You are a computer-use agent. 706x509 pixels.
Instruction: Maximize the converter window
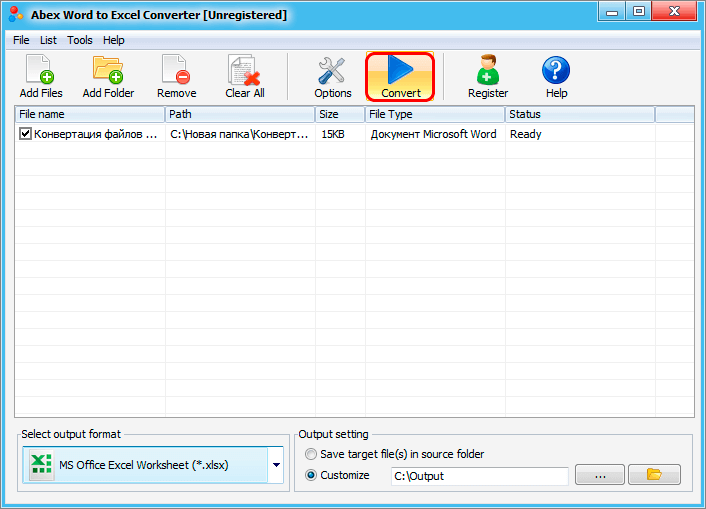638,12
